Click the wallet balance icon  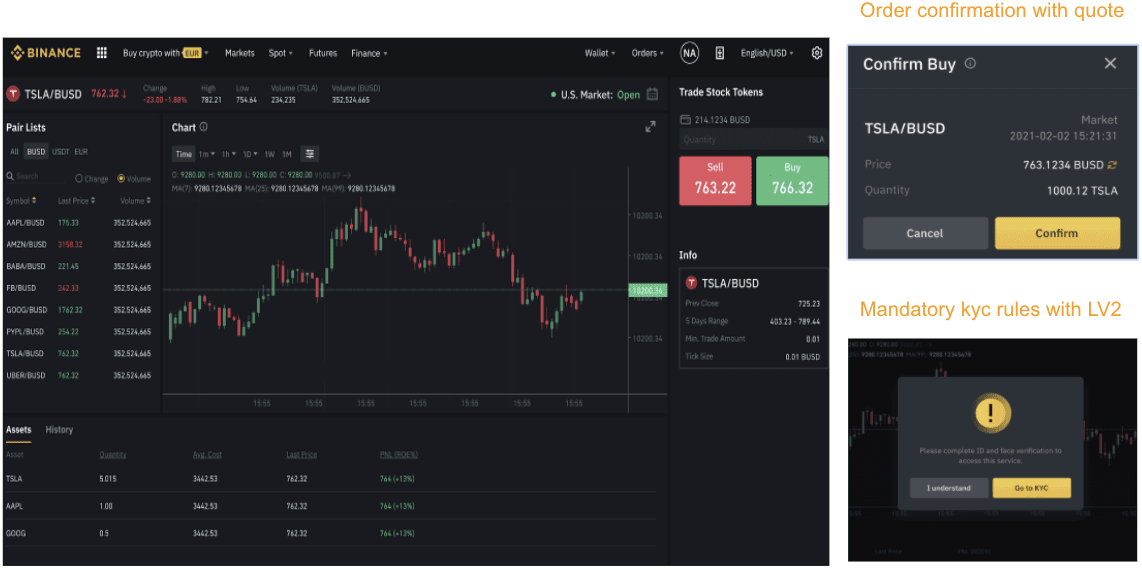coord(685,119)
